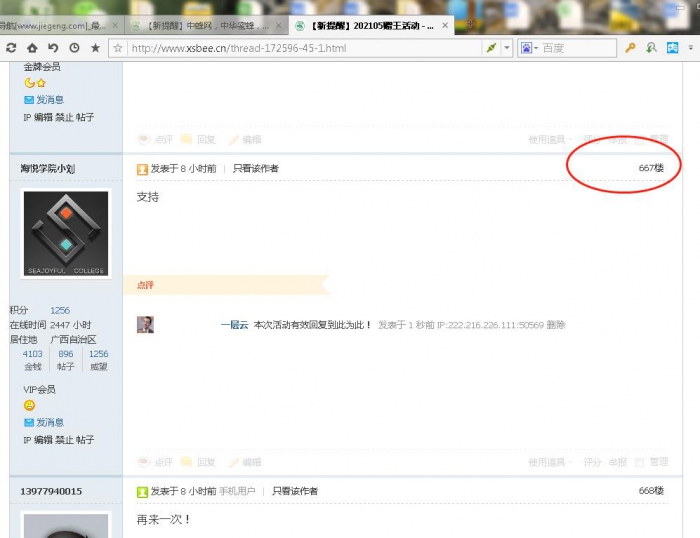Click the browser reload icon

click(x=11, y=47)
